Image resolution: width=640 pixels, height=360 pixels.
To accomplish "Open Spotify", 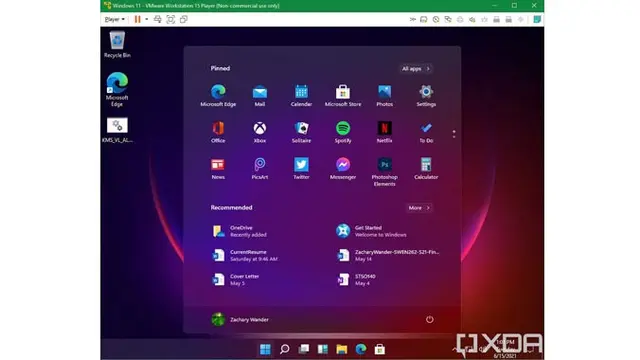I will pyautogui.click(x=343, y=132).
